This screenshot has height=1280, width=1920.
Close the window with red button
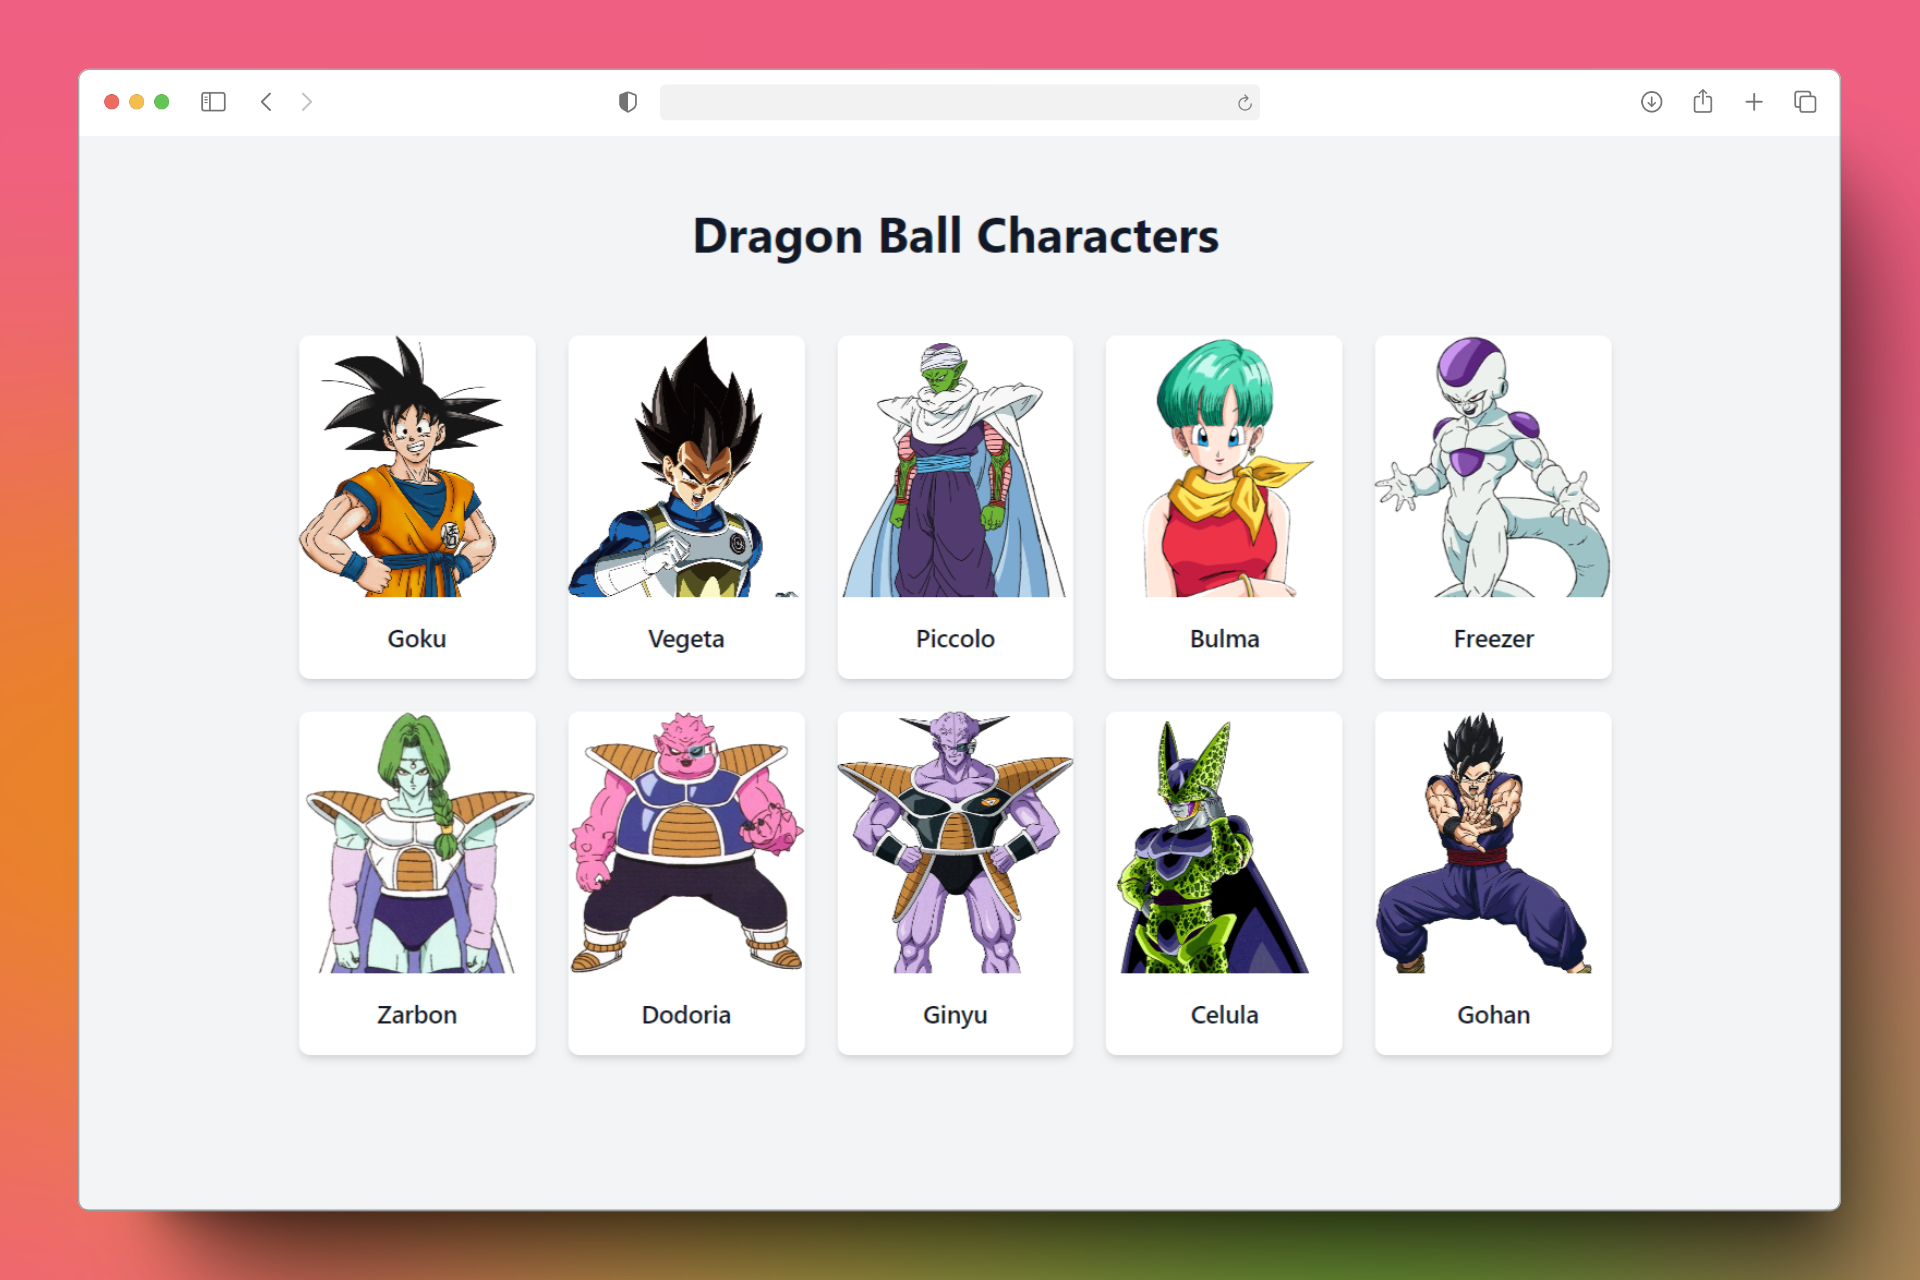(x=112, y=102)
